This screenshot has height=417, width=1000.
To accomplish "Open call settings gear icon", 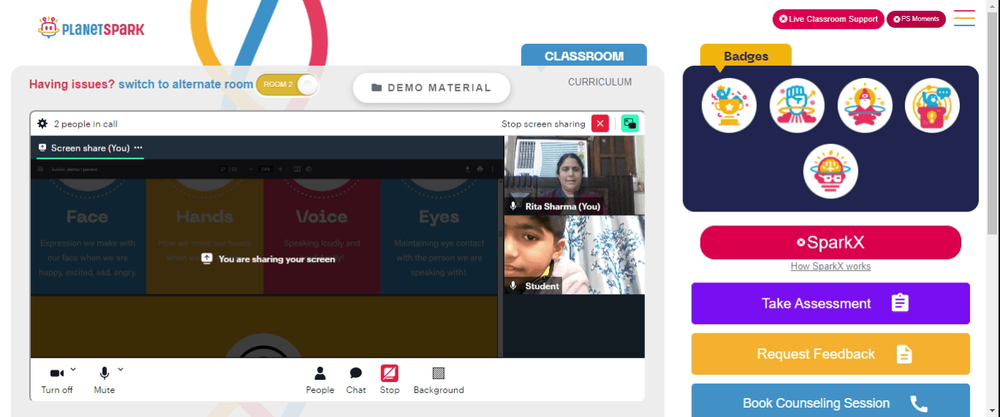I will pos(43,124).
